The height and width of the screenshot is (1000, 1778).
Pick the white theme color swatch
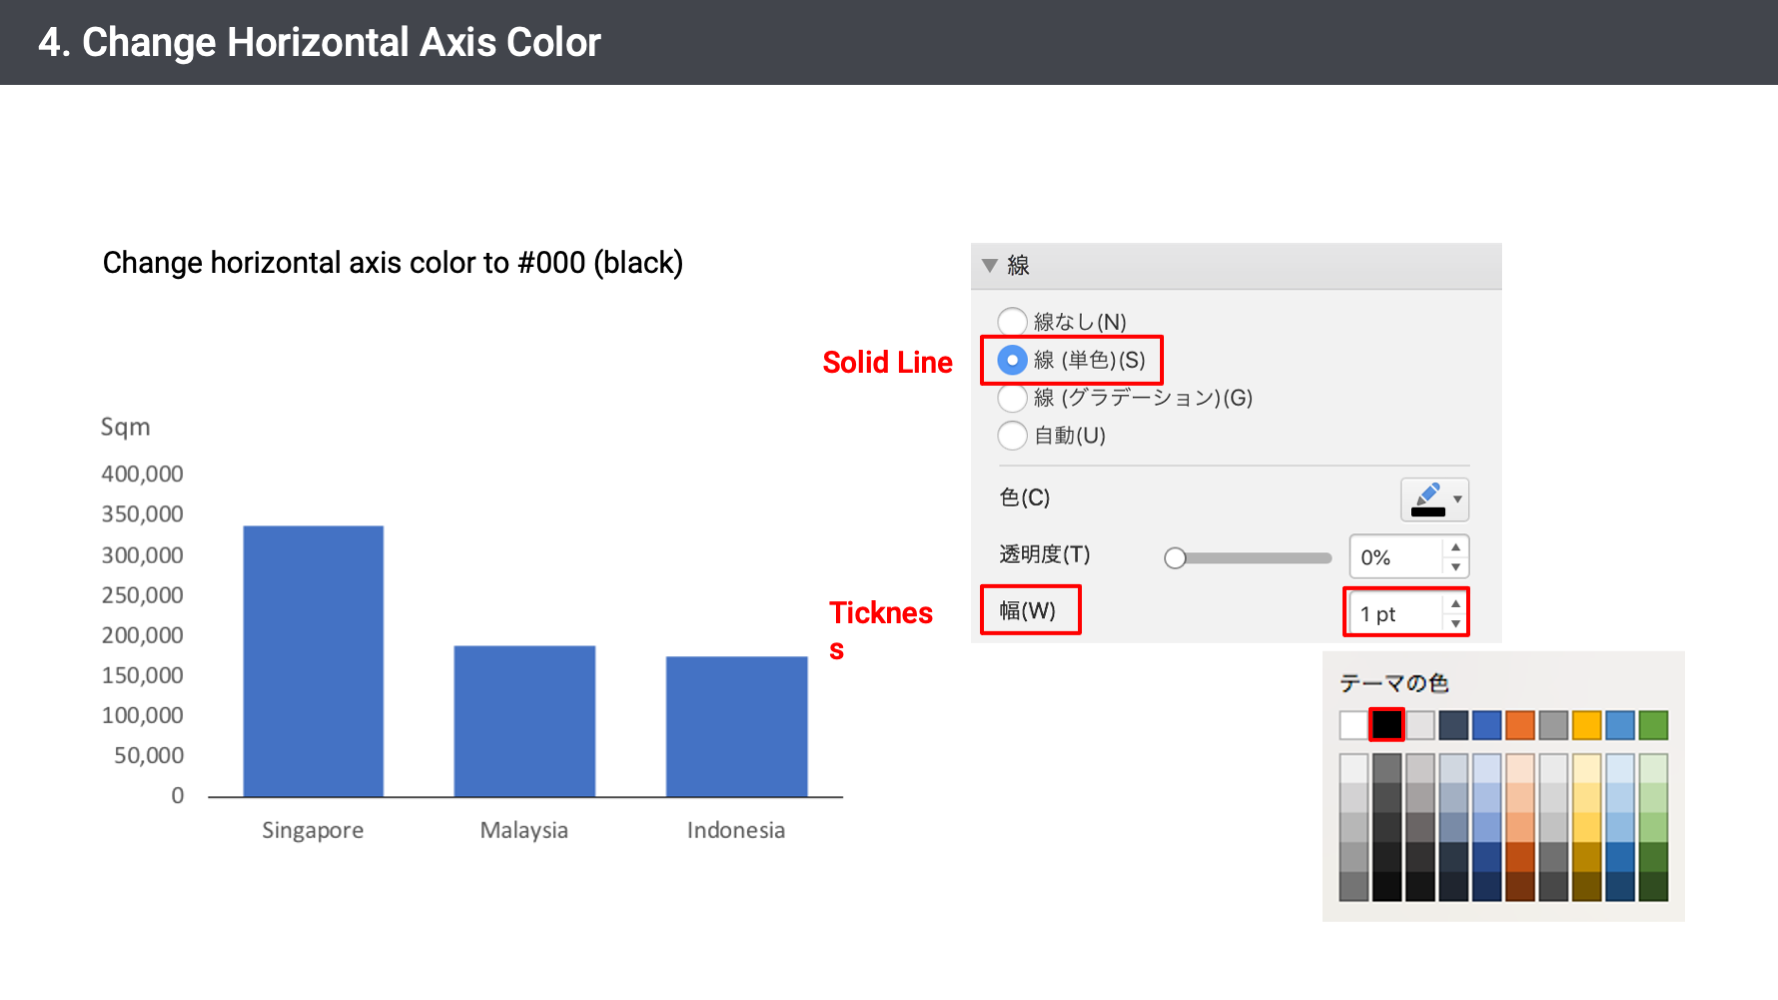1353,725
